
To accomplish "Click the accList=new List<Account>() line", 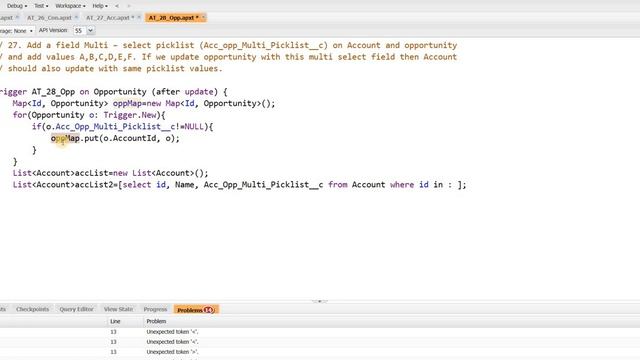I will (110, 173).
